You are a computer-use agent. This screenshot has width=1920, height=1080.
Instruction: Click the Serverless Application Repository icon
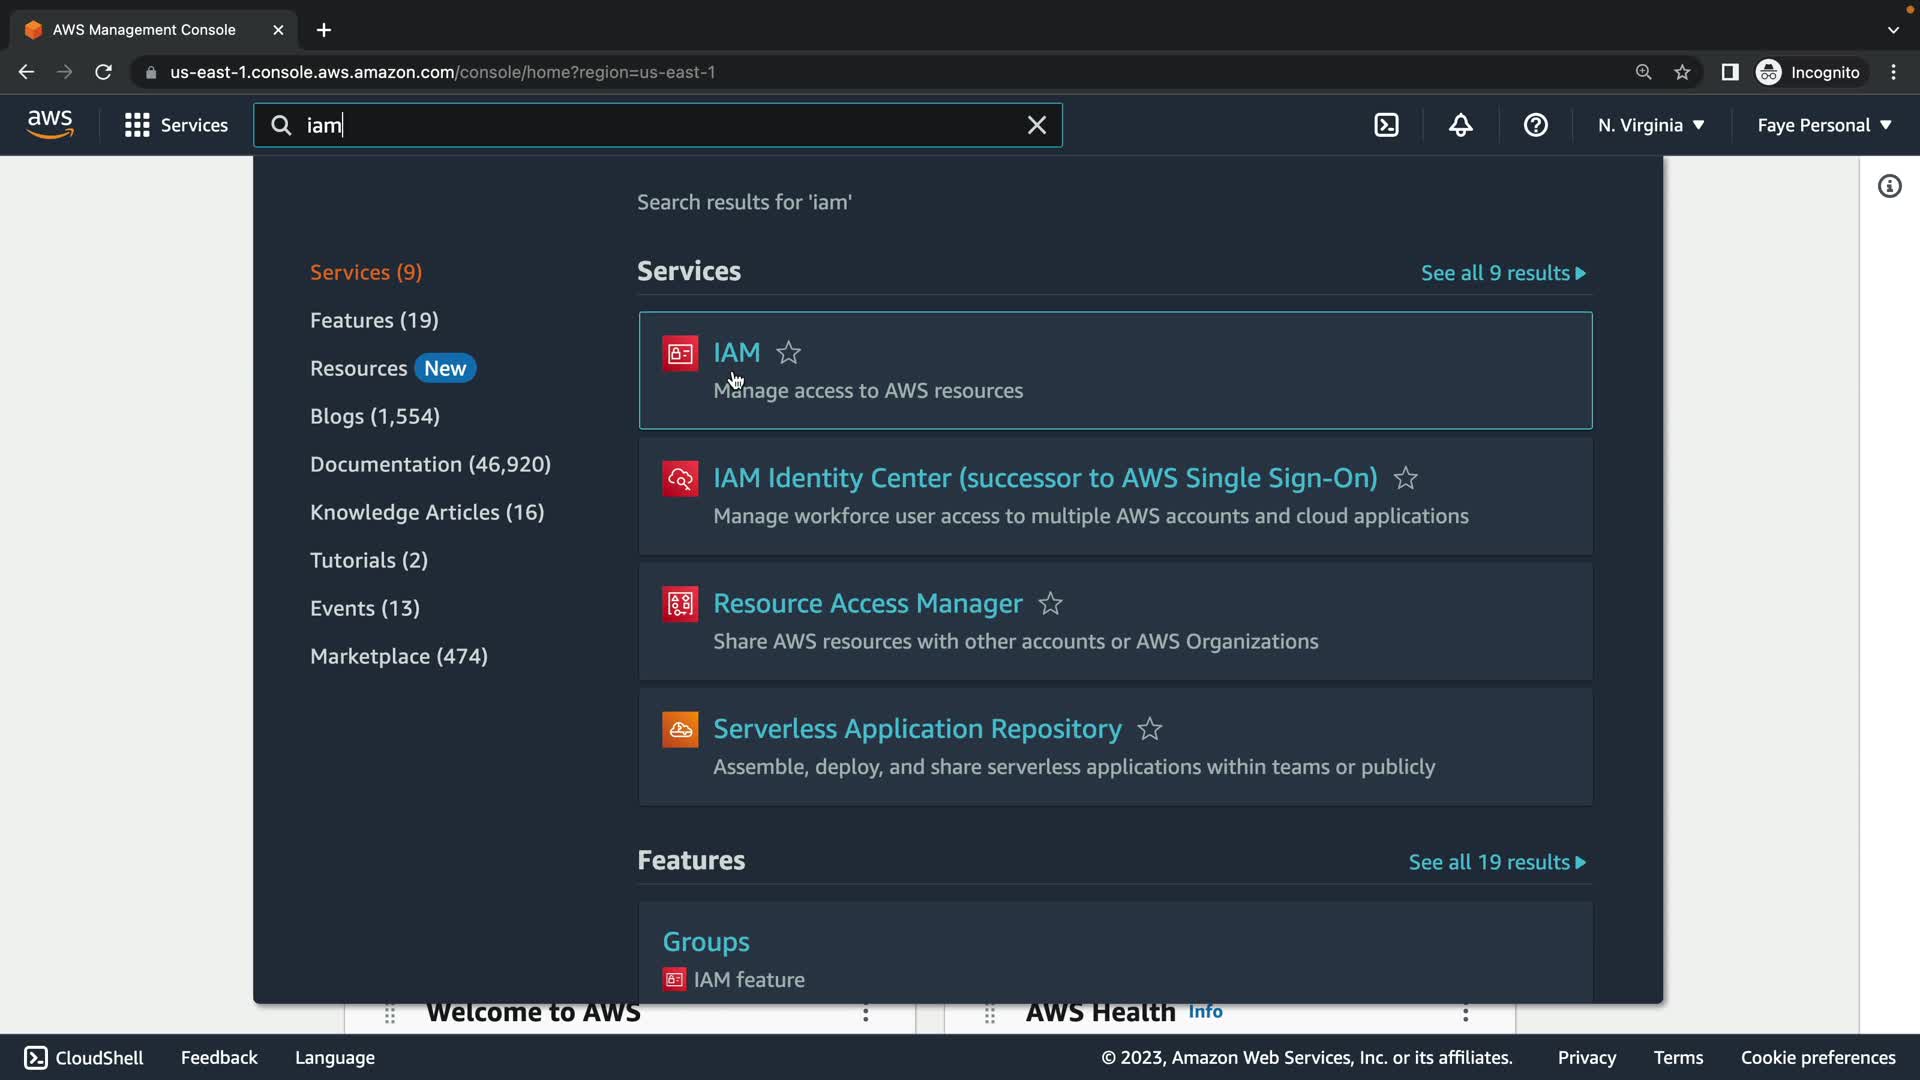(680, 729)
